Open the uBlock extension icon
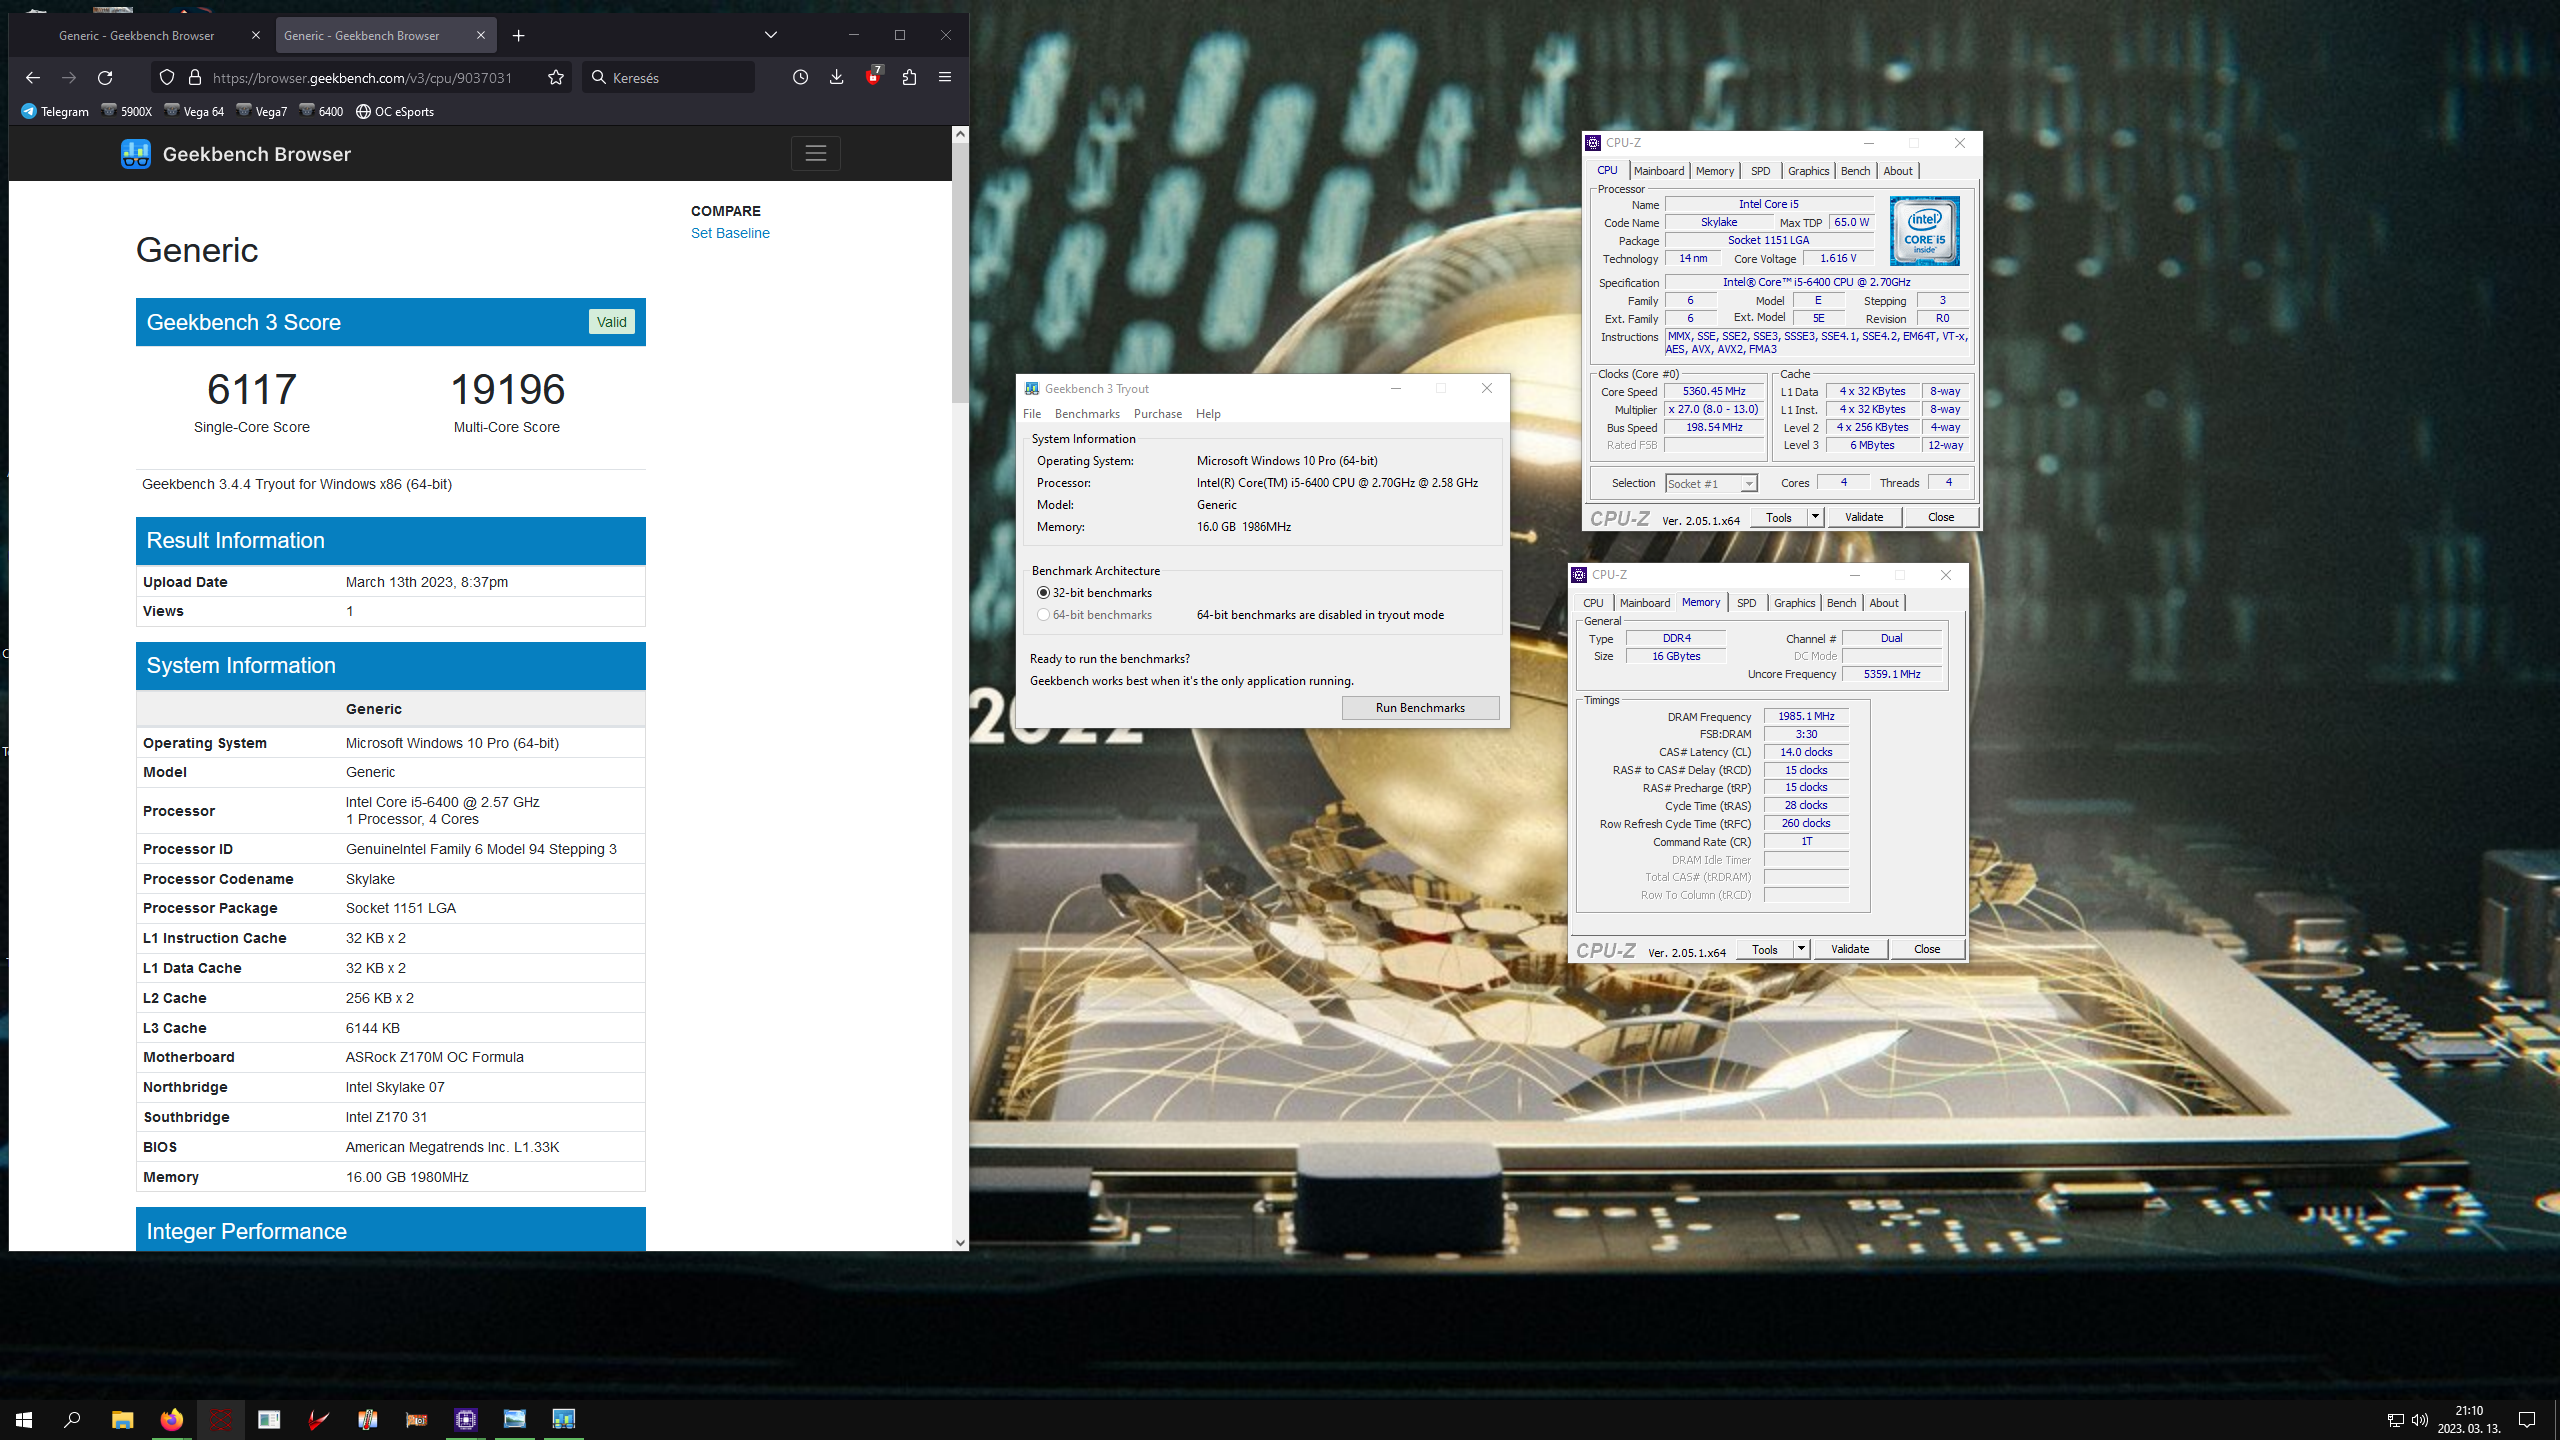The image size is (2560, 1440). (873, 77)
